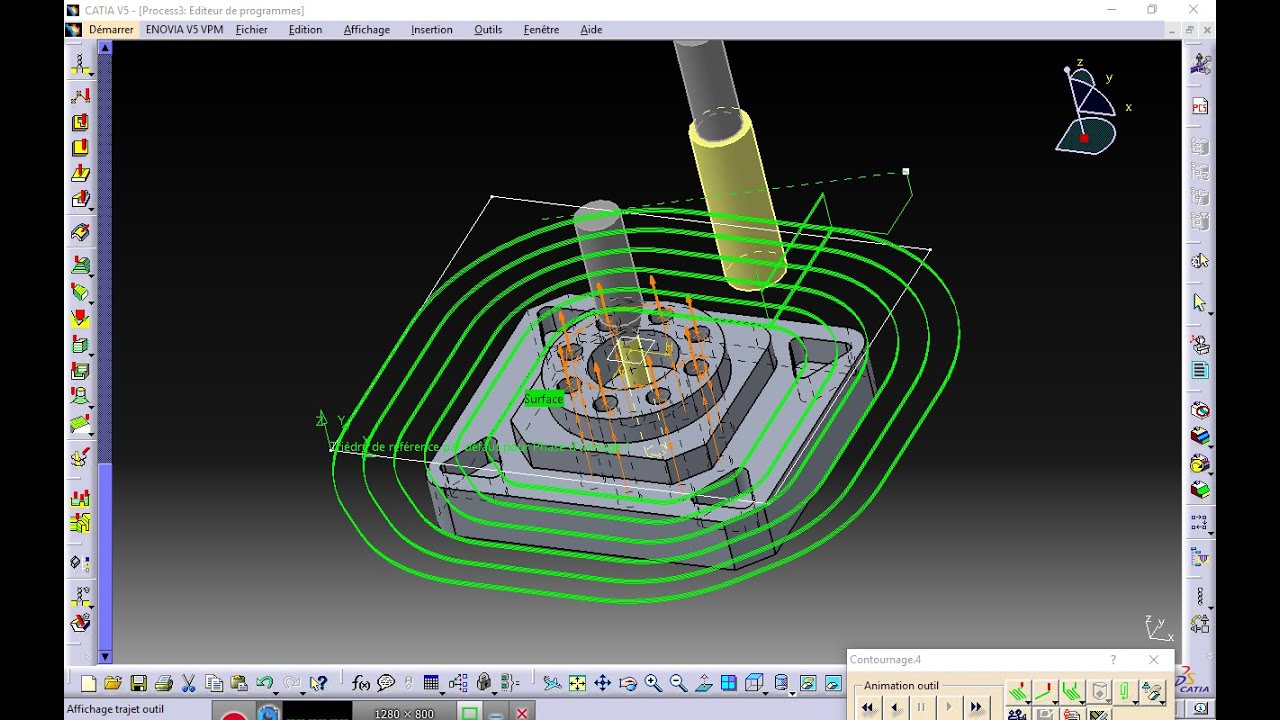Click the top icon in left machining toolbar
Viewport: 1280px width, 720px height.
81,65
